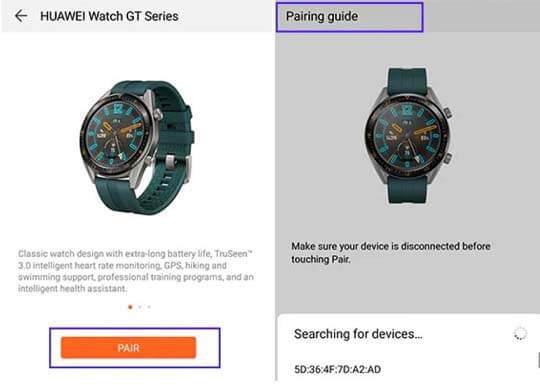This screenshot has height=385, width=540.
Task: Click the disconnect-before-pairing instruction text
Action: (x=391, y=253)
